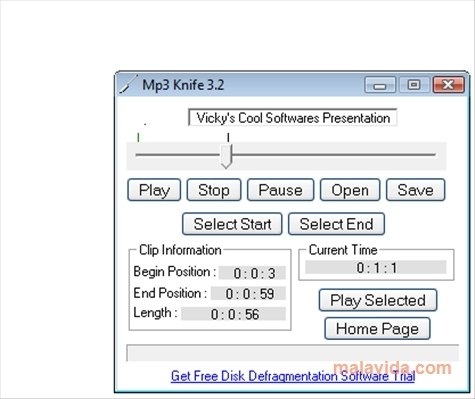Image resolution: width=475 pixels, height=399 pixels.
Task: Maximize the Mp3 Knife window
Action: pos(414,85)
